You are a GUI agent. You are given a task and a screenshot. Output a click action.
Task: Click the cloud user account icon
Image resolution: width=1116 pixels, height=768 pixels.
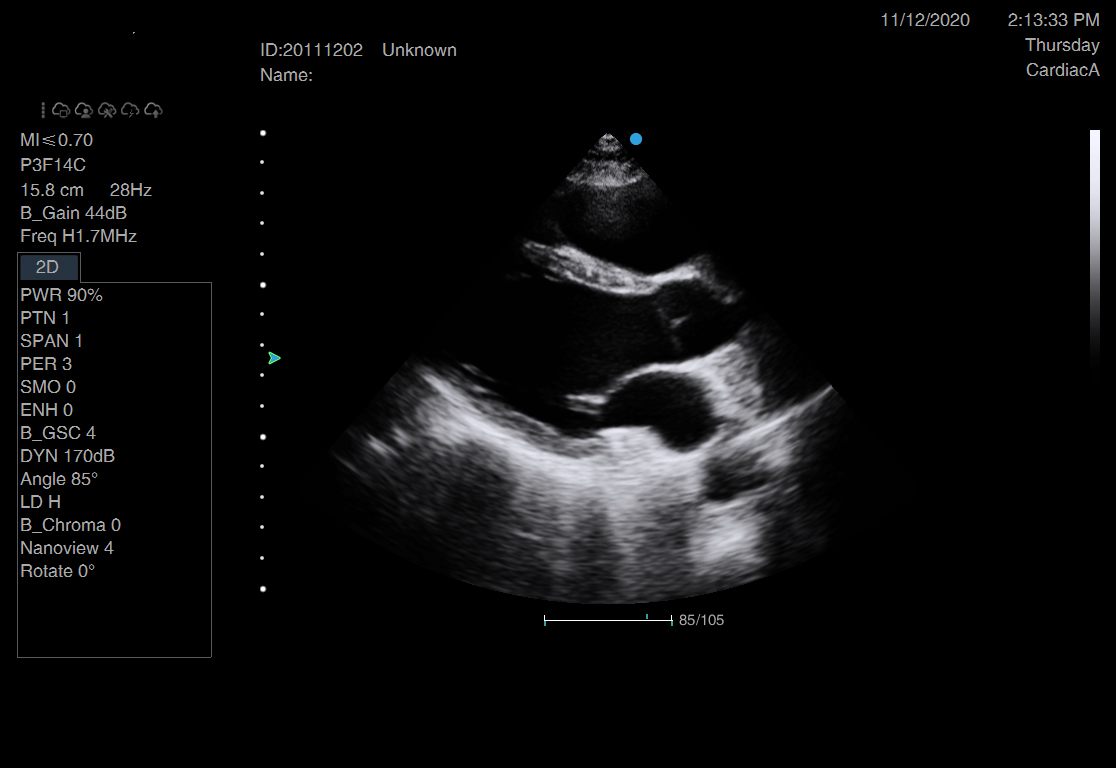click(x=84, y=110)
